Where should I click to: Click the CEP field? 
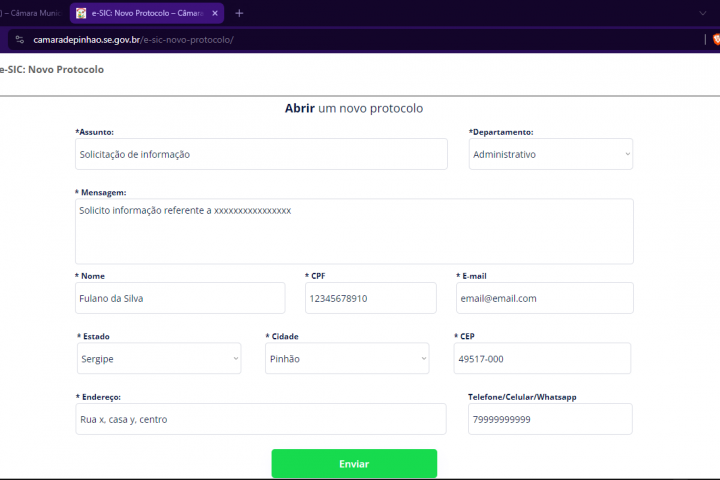542,358
